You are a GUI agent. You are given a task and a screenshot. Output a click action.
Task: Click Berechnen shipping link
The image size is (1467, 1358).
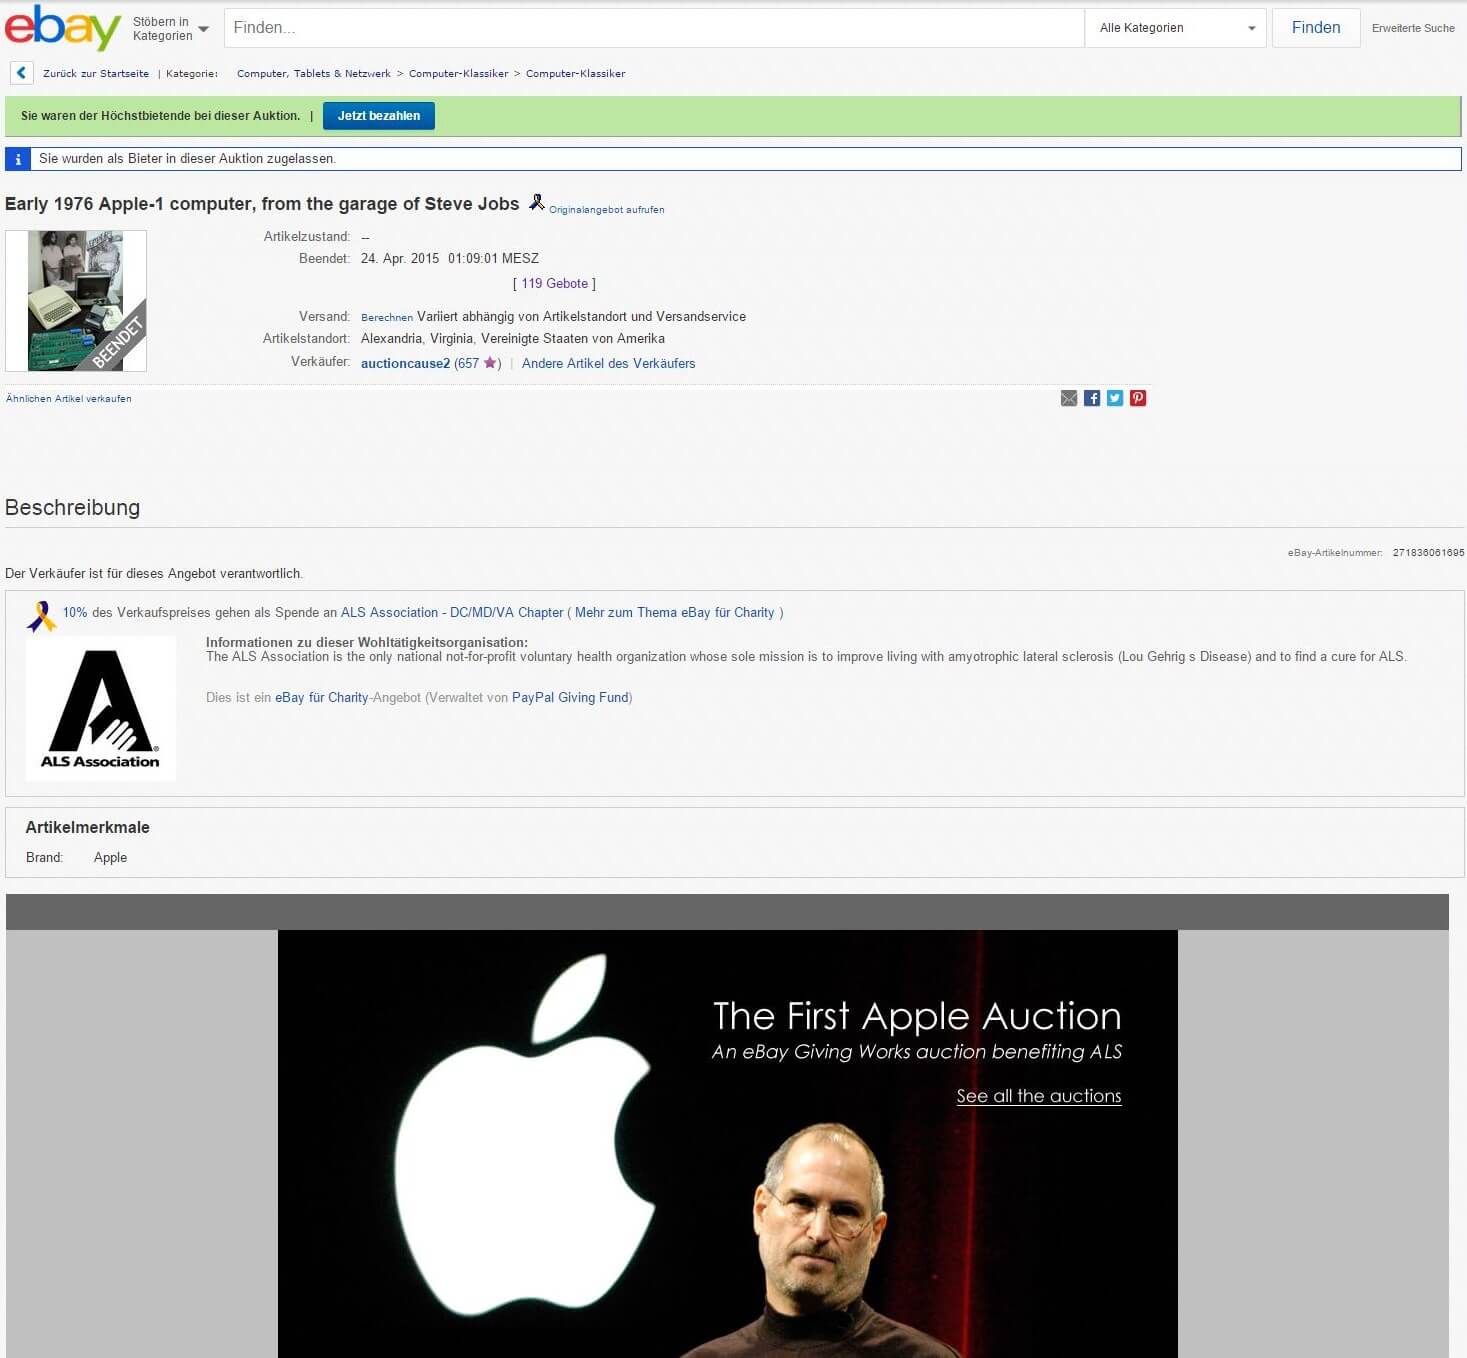(387, 318)
